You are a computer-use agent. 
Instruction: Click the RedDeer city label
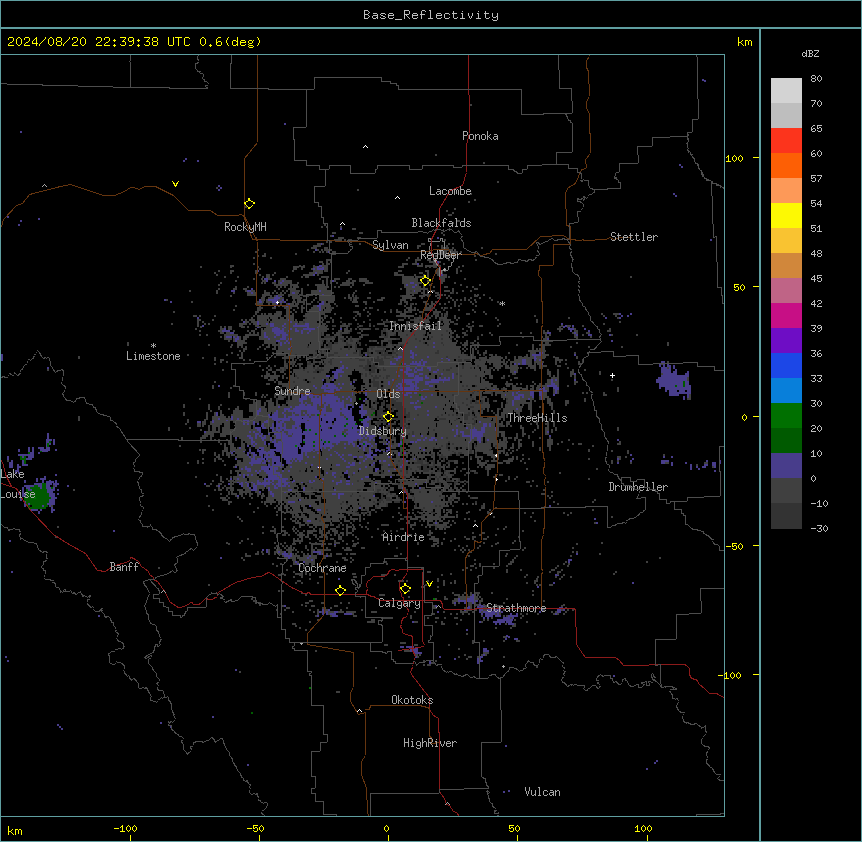tap(440, 255)
